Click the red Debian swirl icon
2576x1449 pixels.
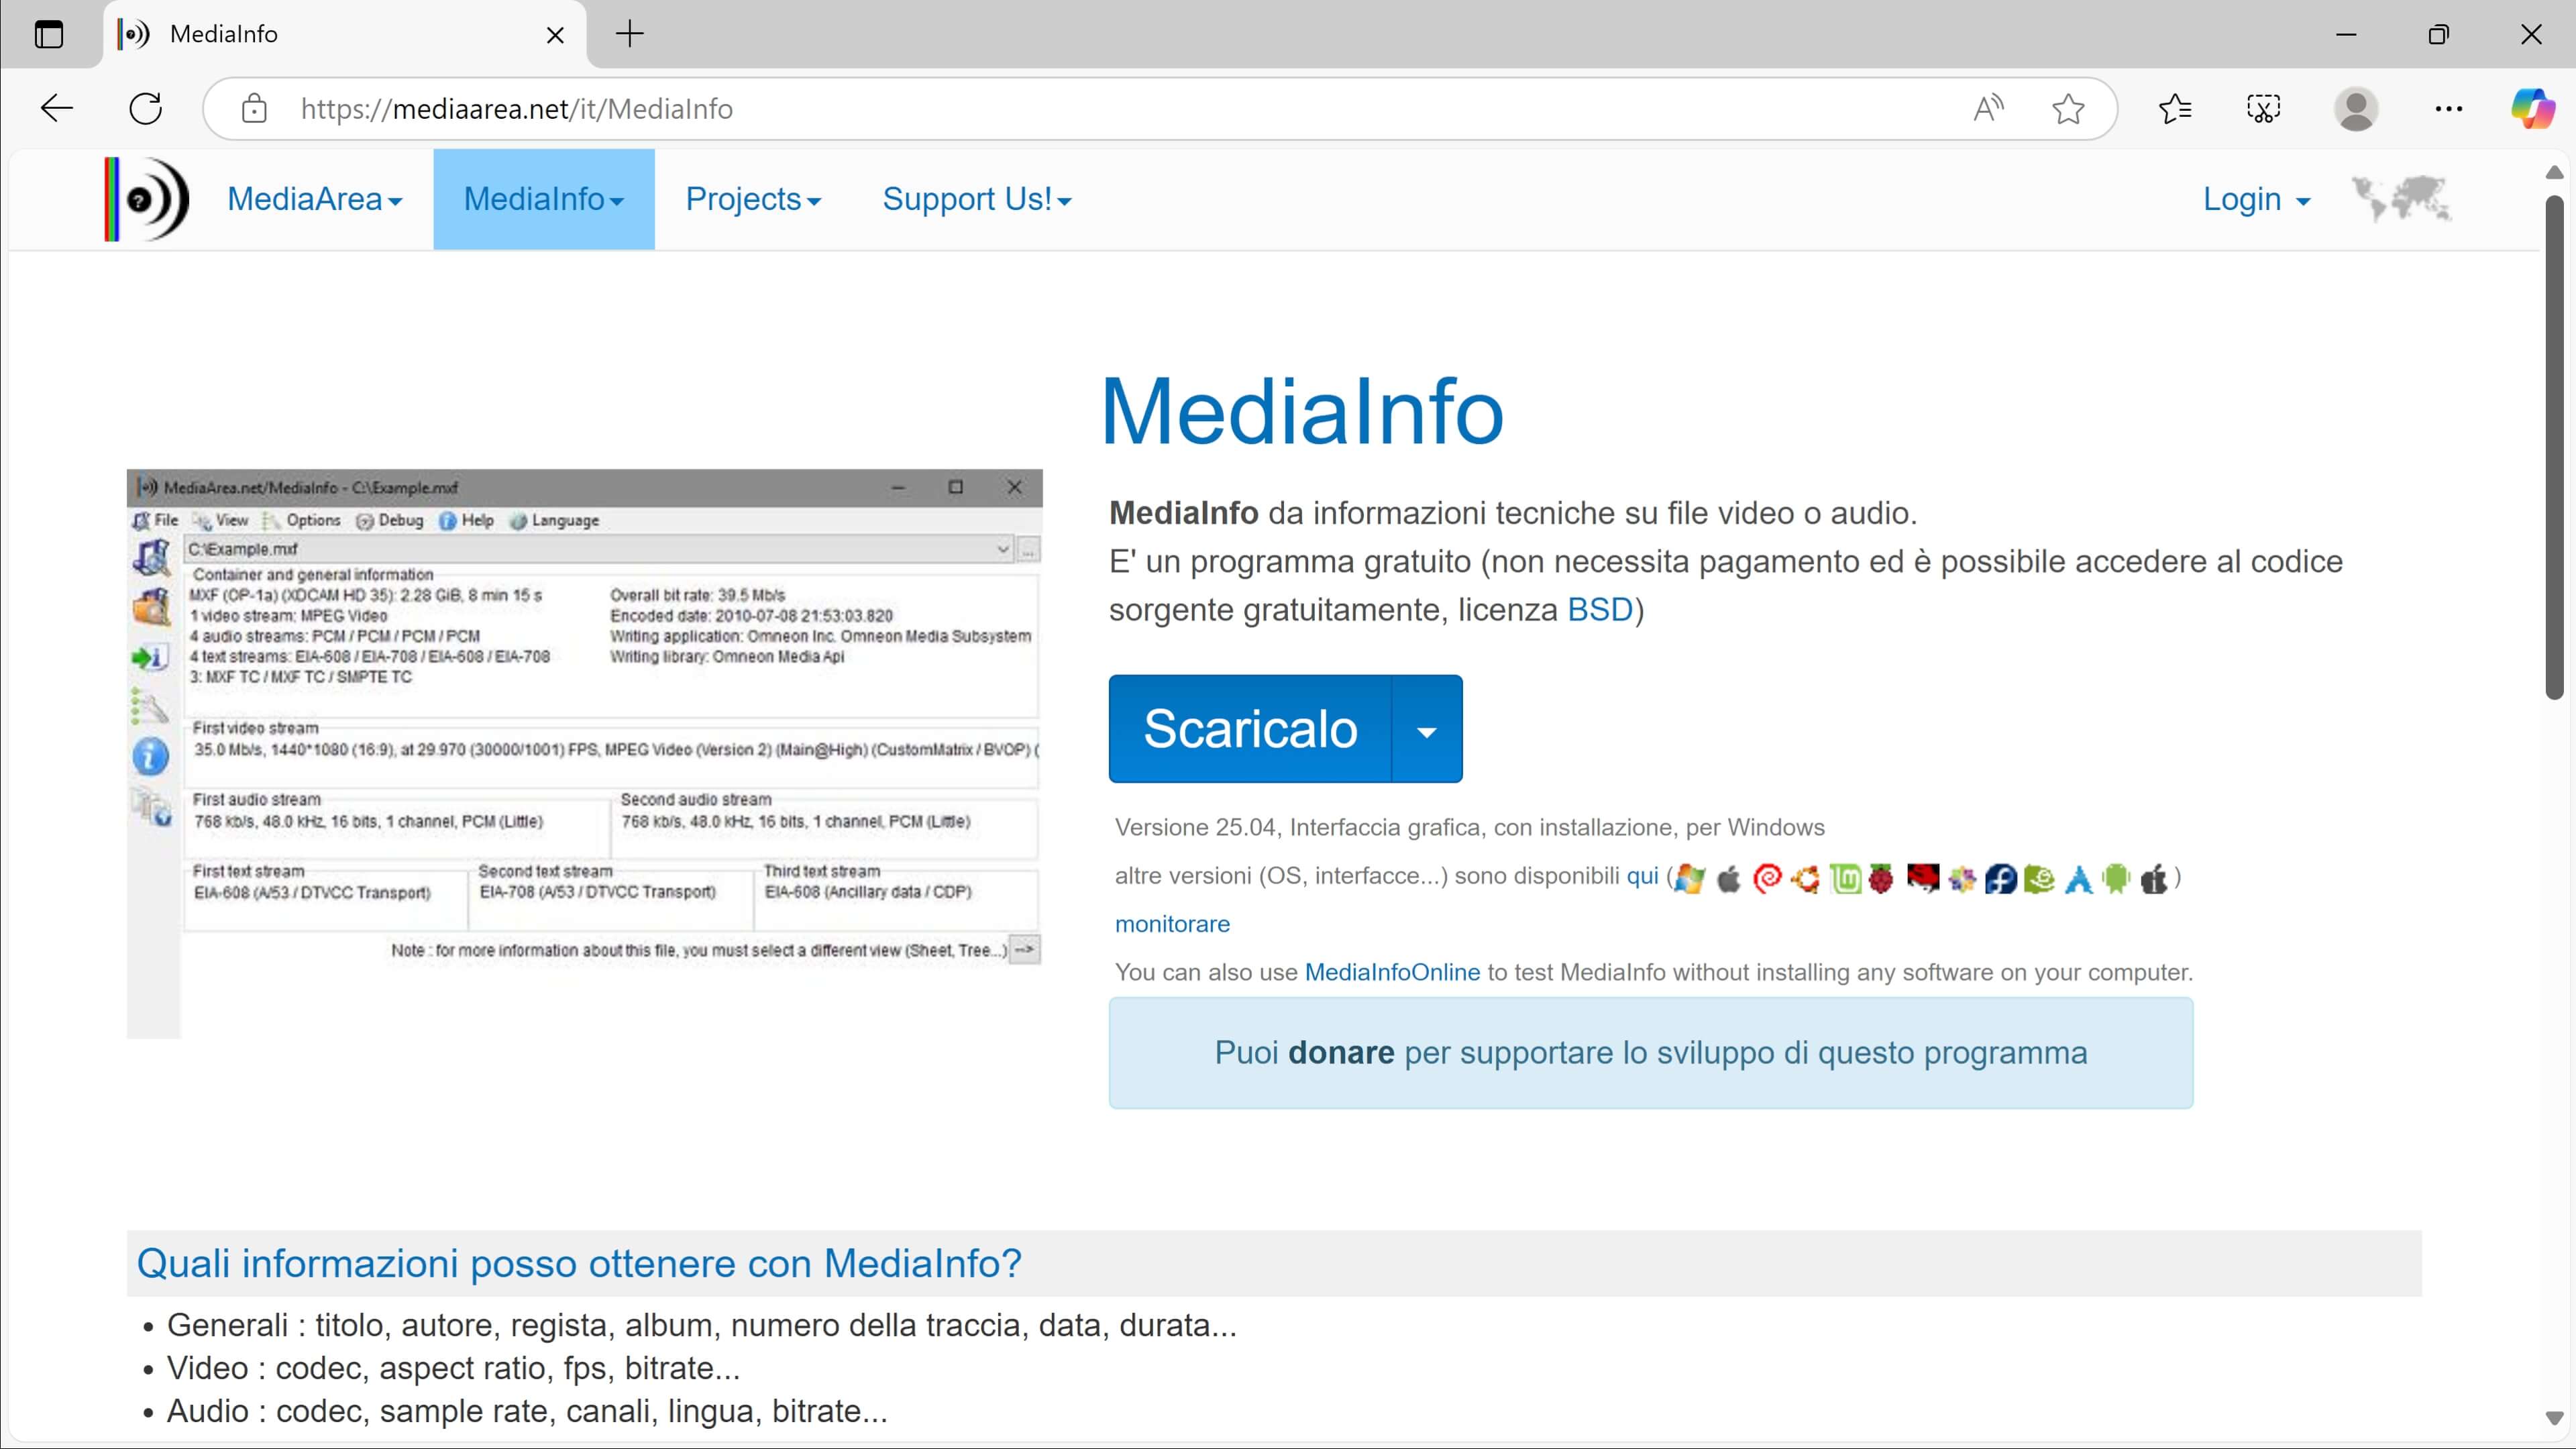tap(1767, 878)
